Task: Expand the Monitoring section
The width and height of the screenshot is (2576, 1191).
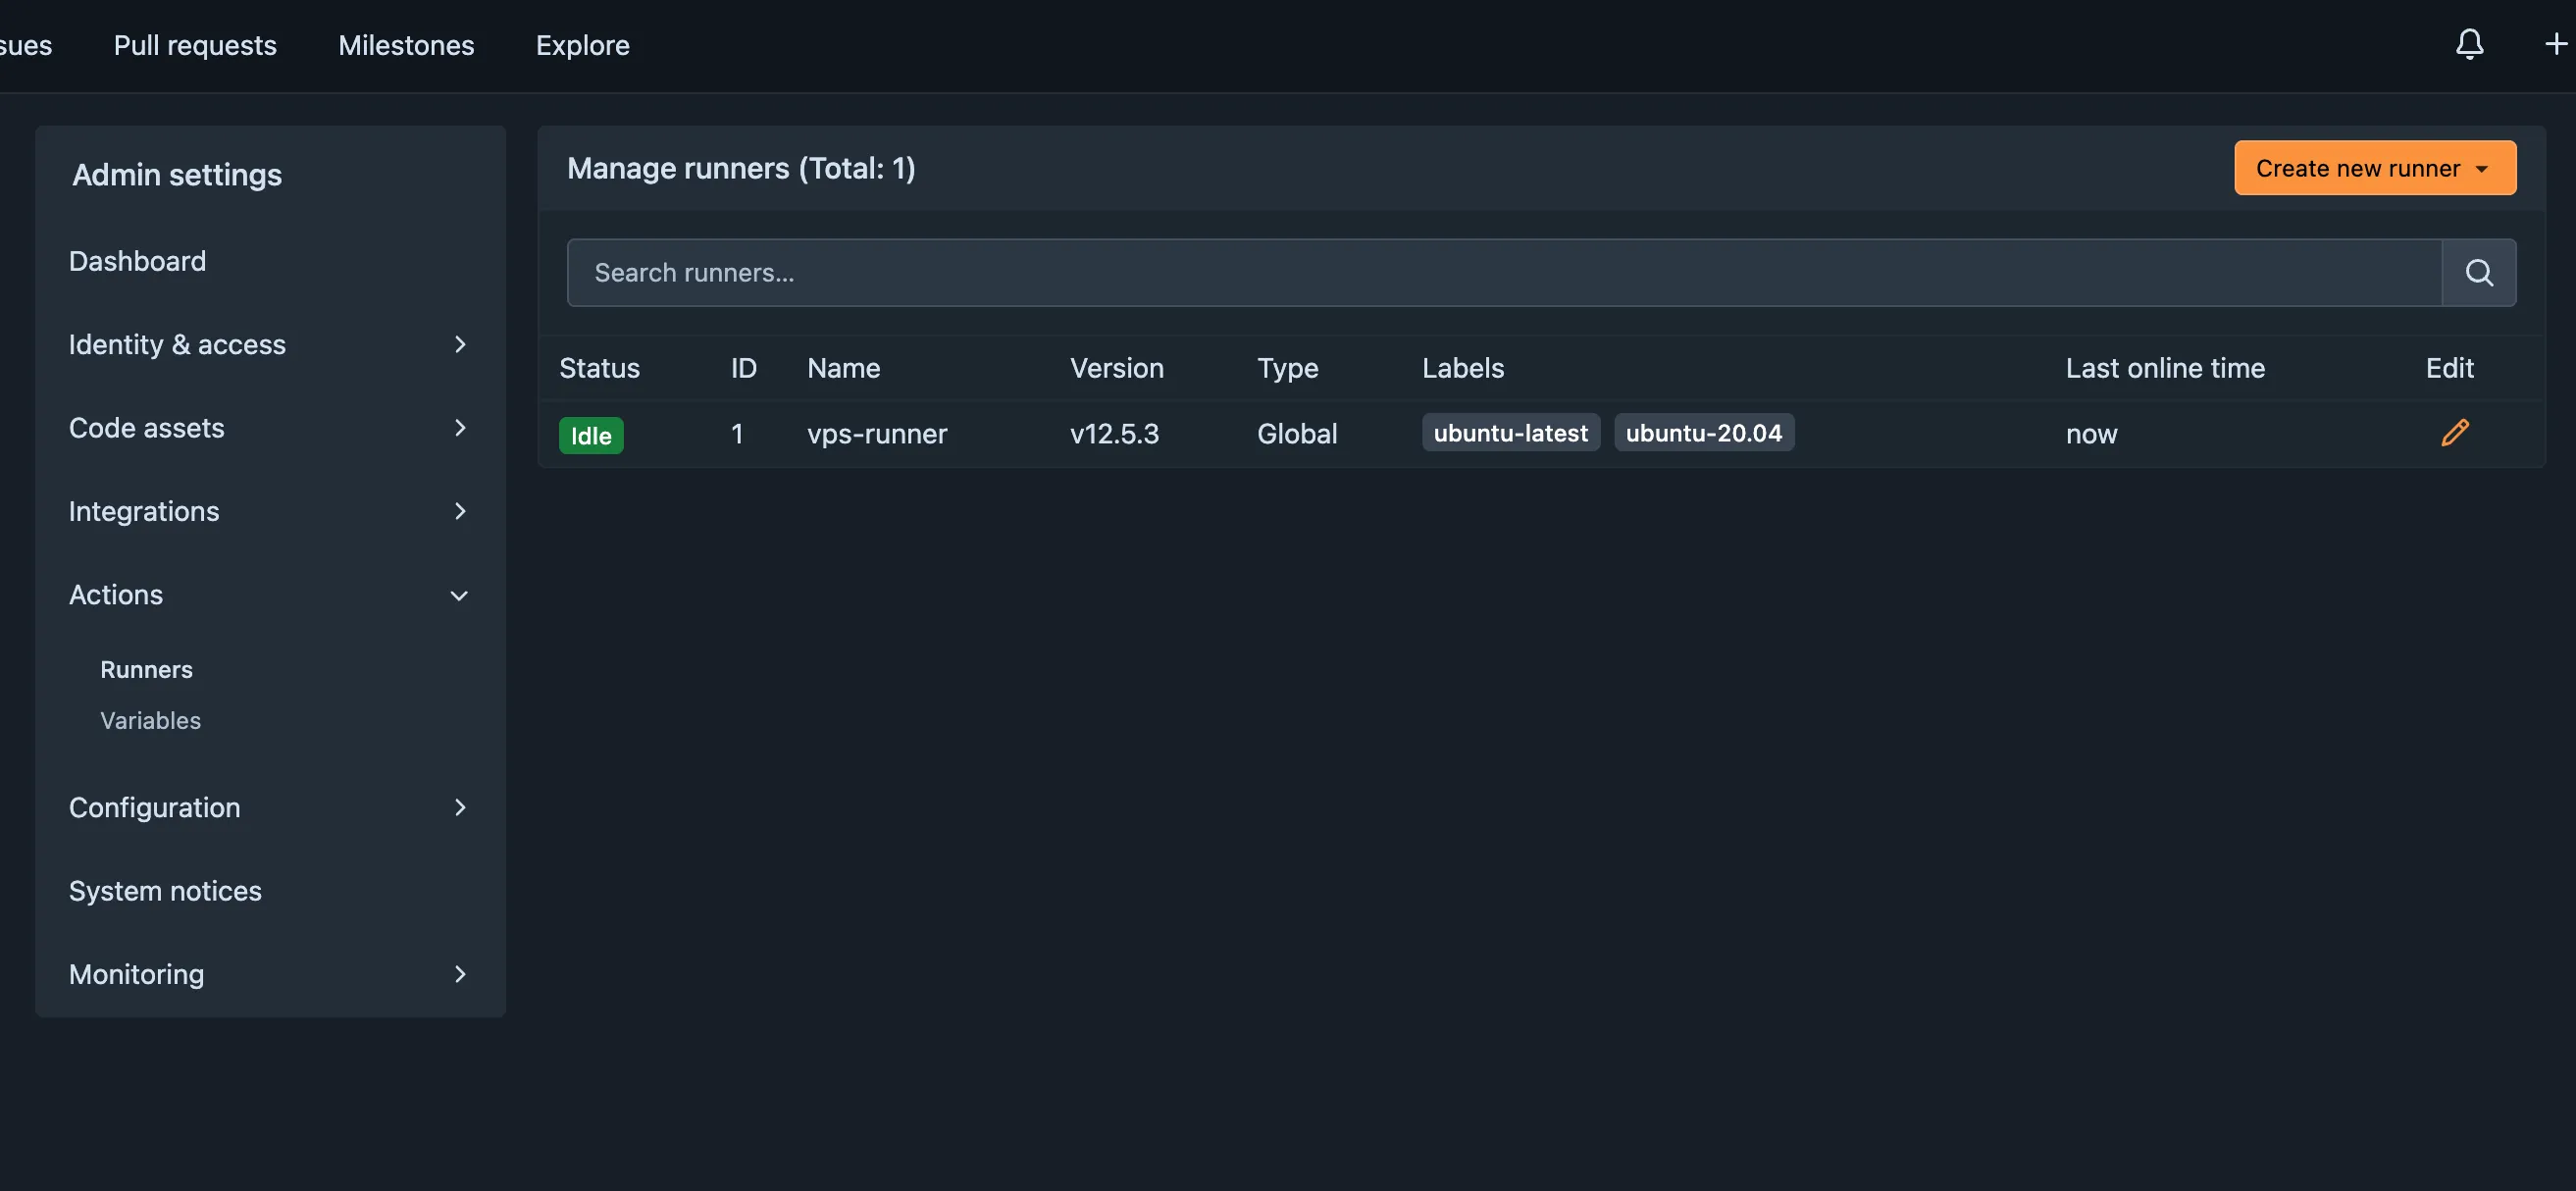Action: [x=269, y=974]
